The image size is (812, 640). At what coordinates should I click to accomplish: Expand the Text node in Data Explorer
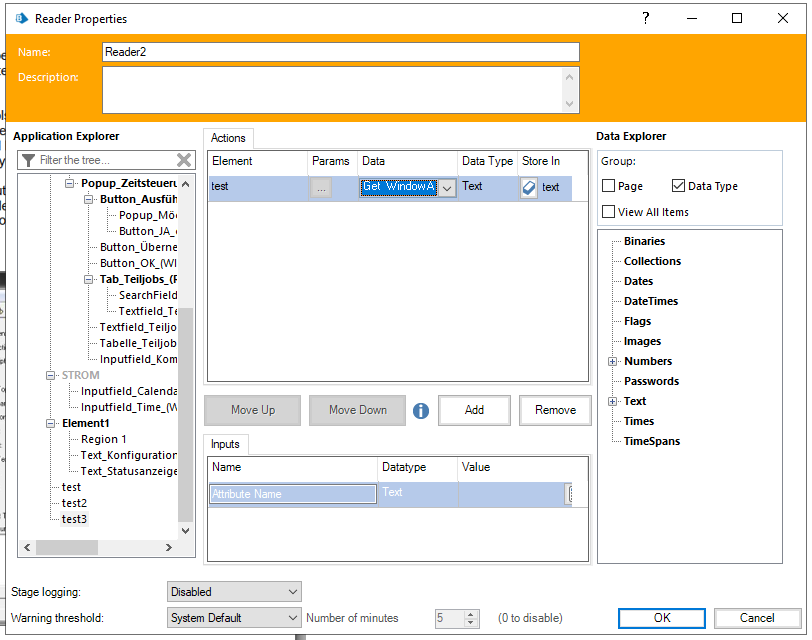(612, 401)
